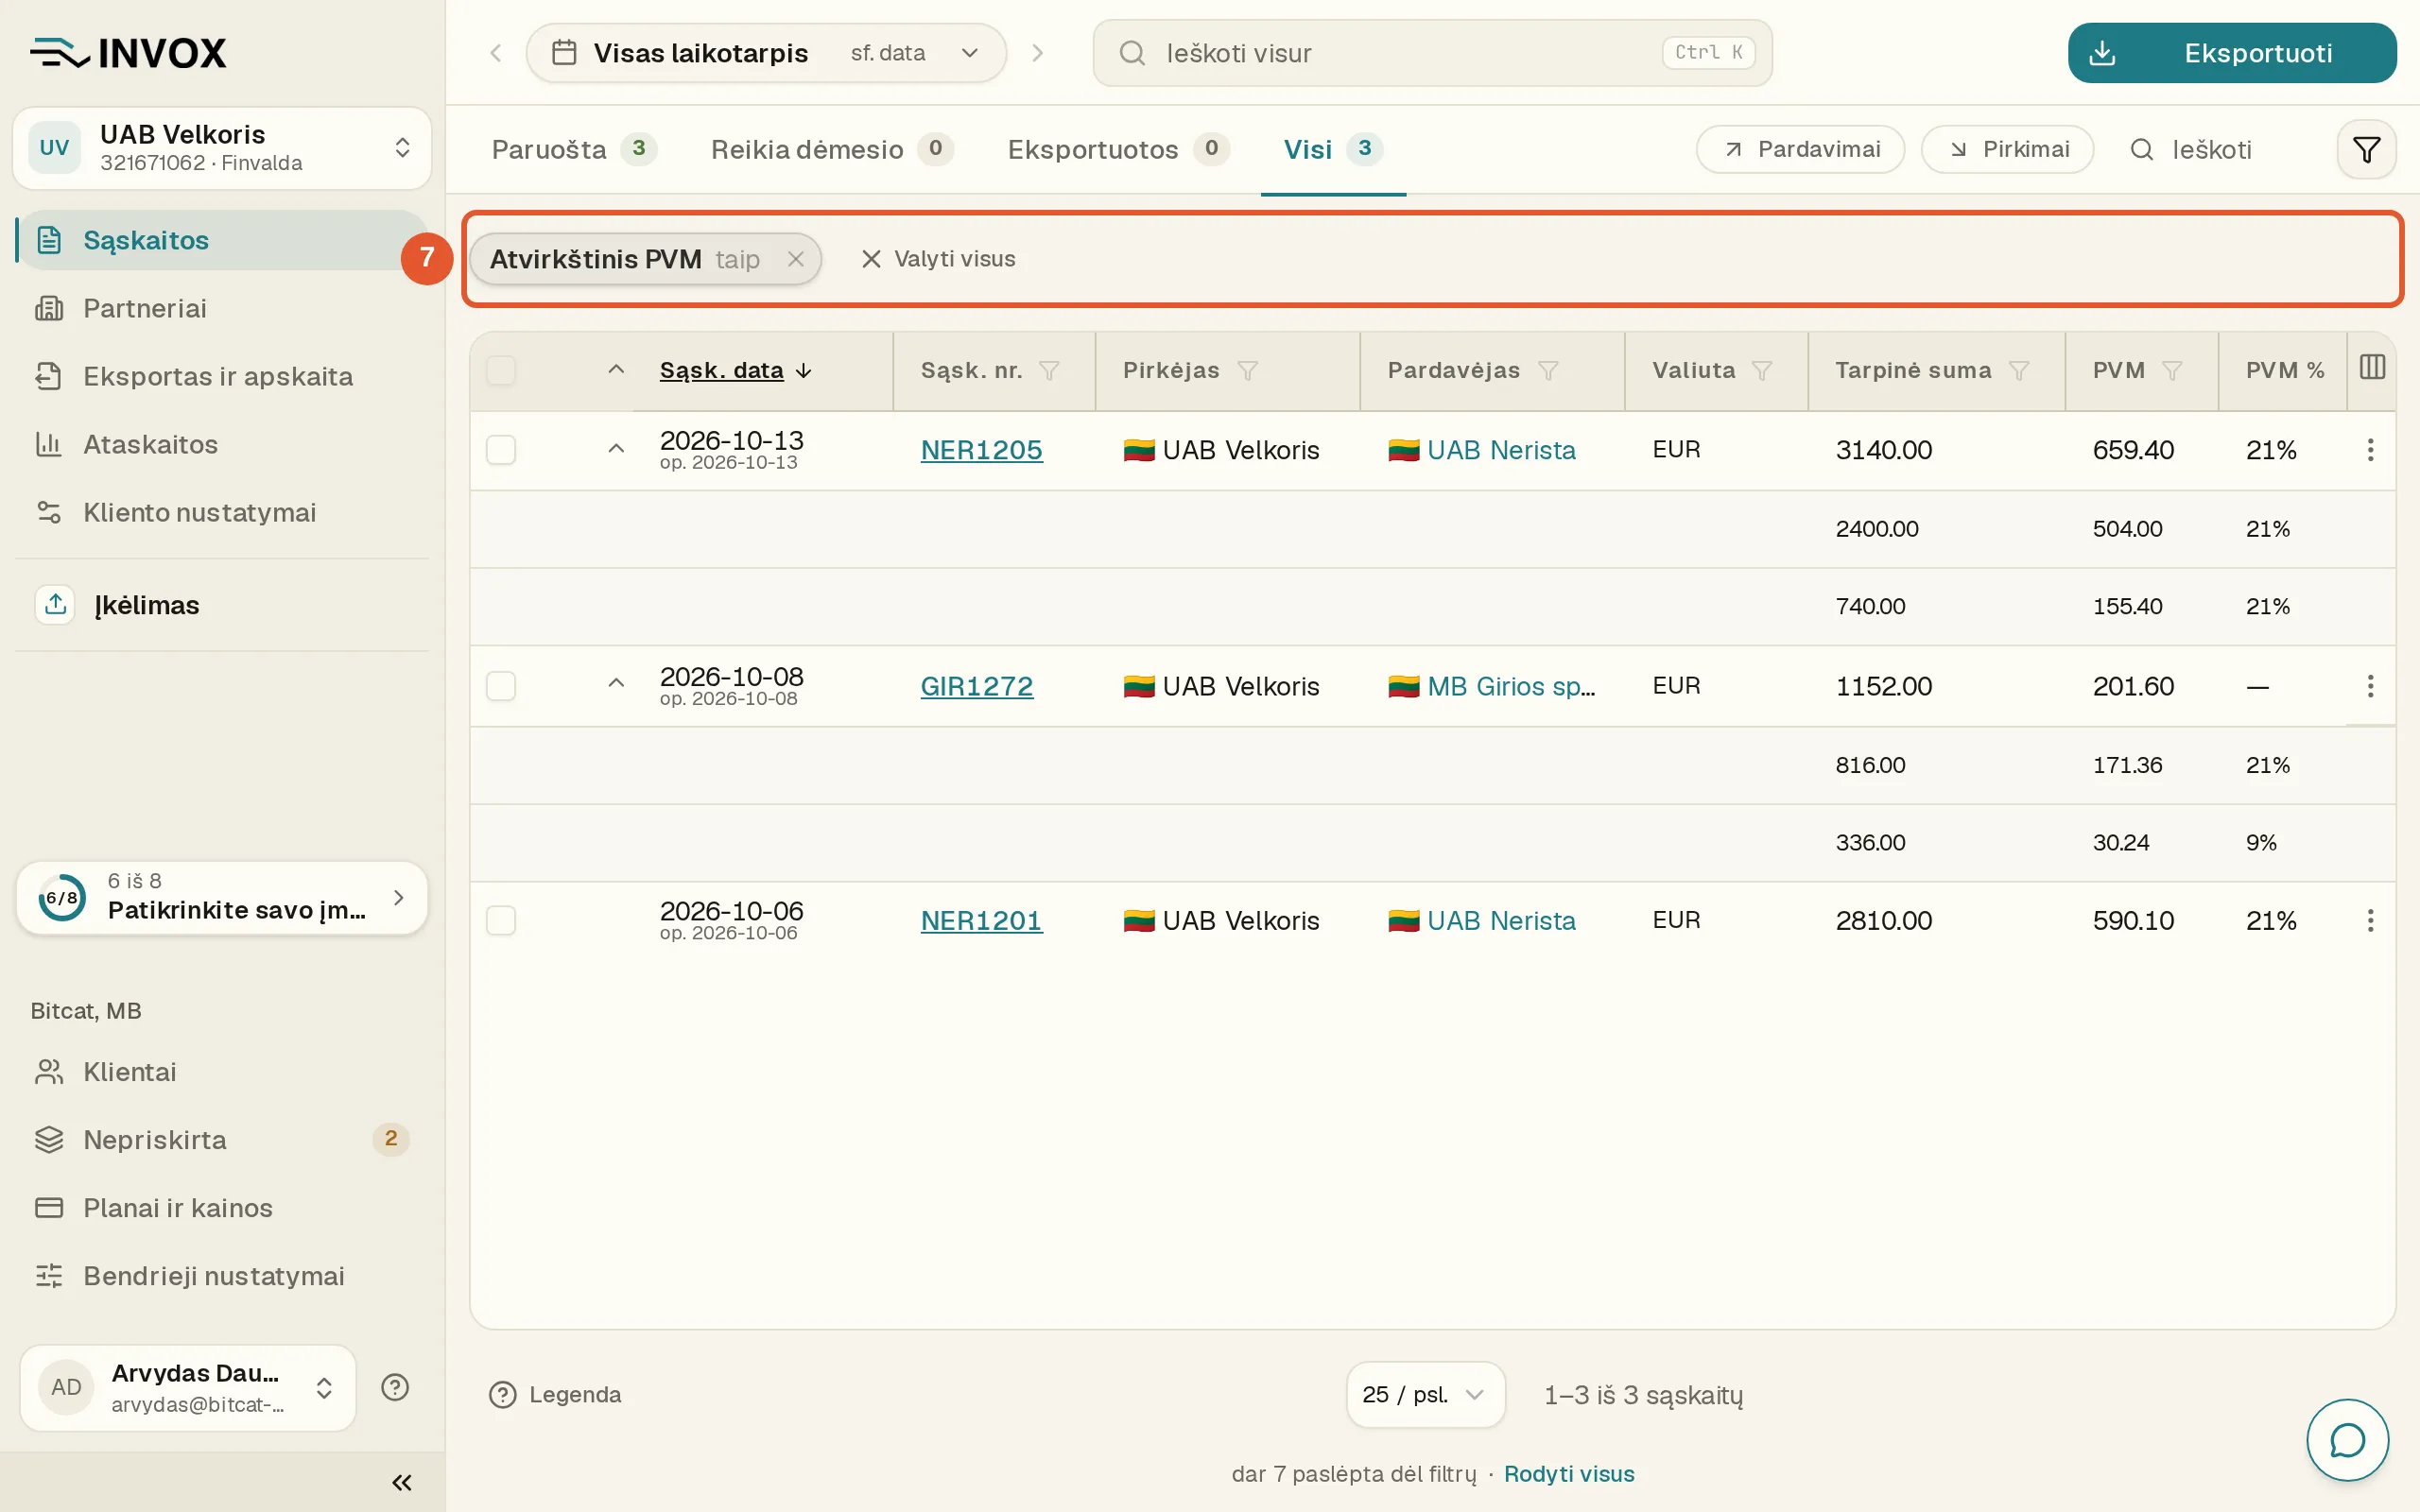Filter by PVM column funnel

(2172, 371)
